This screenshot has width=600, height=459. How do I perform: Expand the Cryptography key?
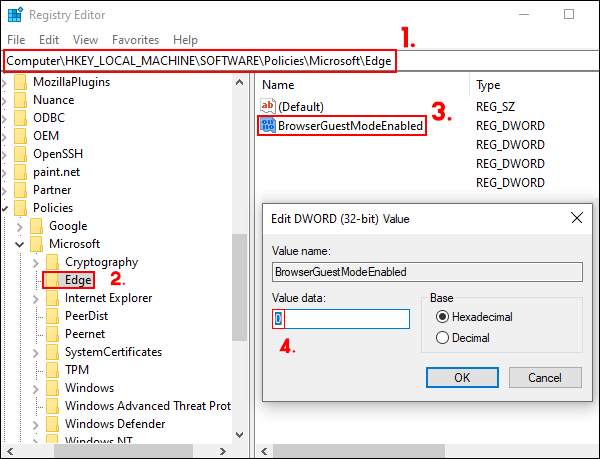tap(36, 263)
